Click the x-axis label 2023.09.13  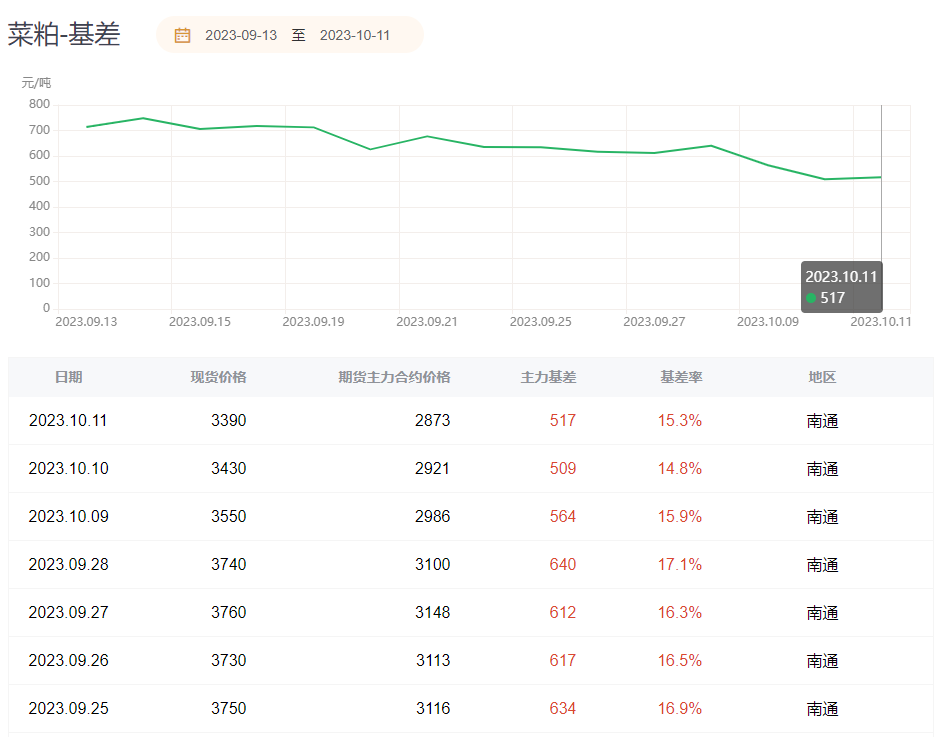(86, 321)
